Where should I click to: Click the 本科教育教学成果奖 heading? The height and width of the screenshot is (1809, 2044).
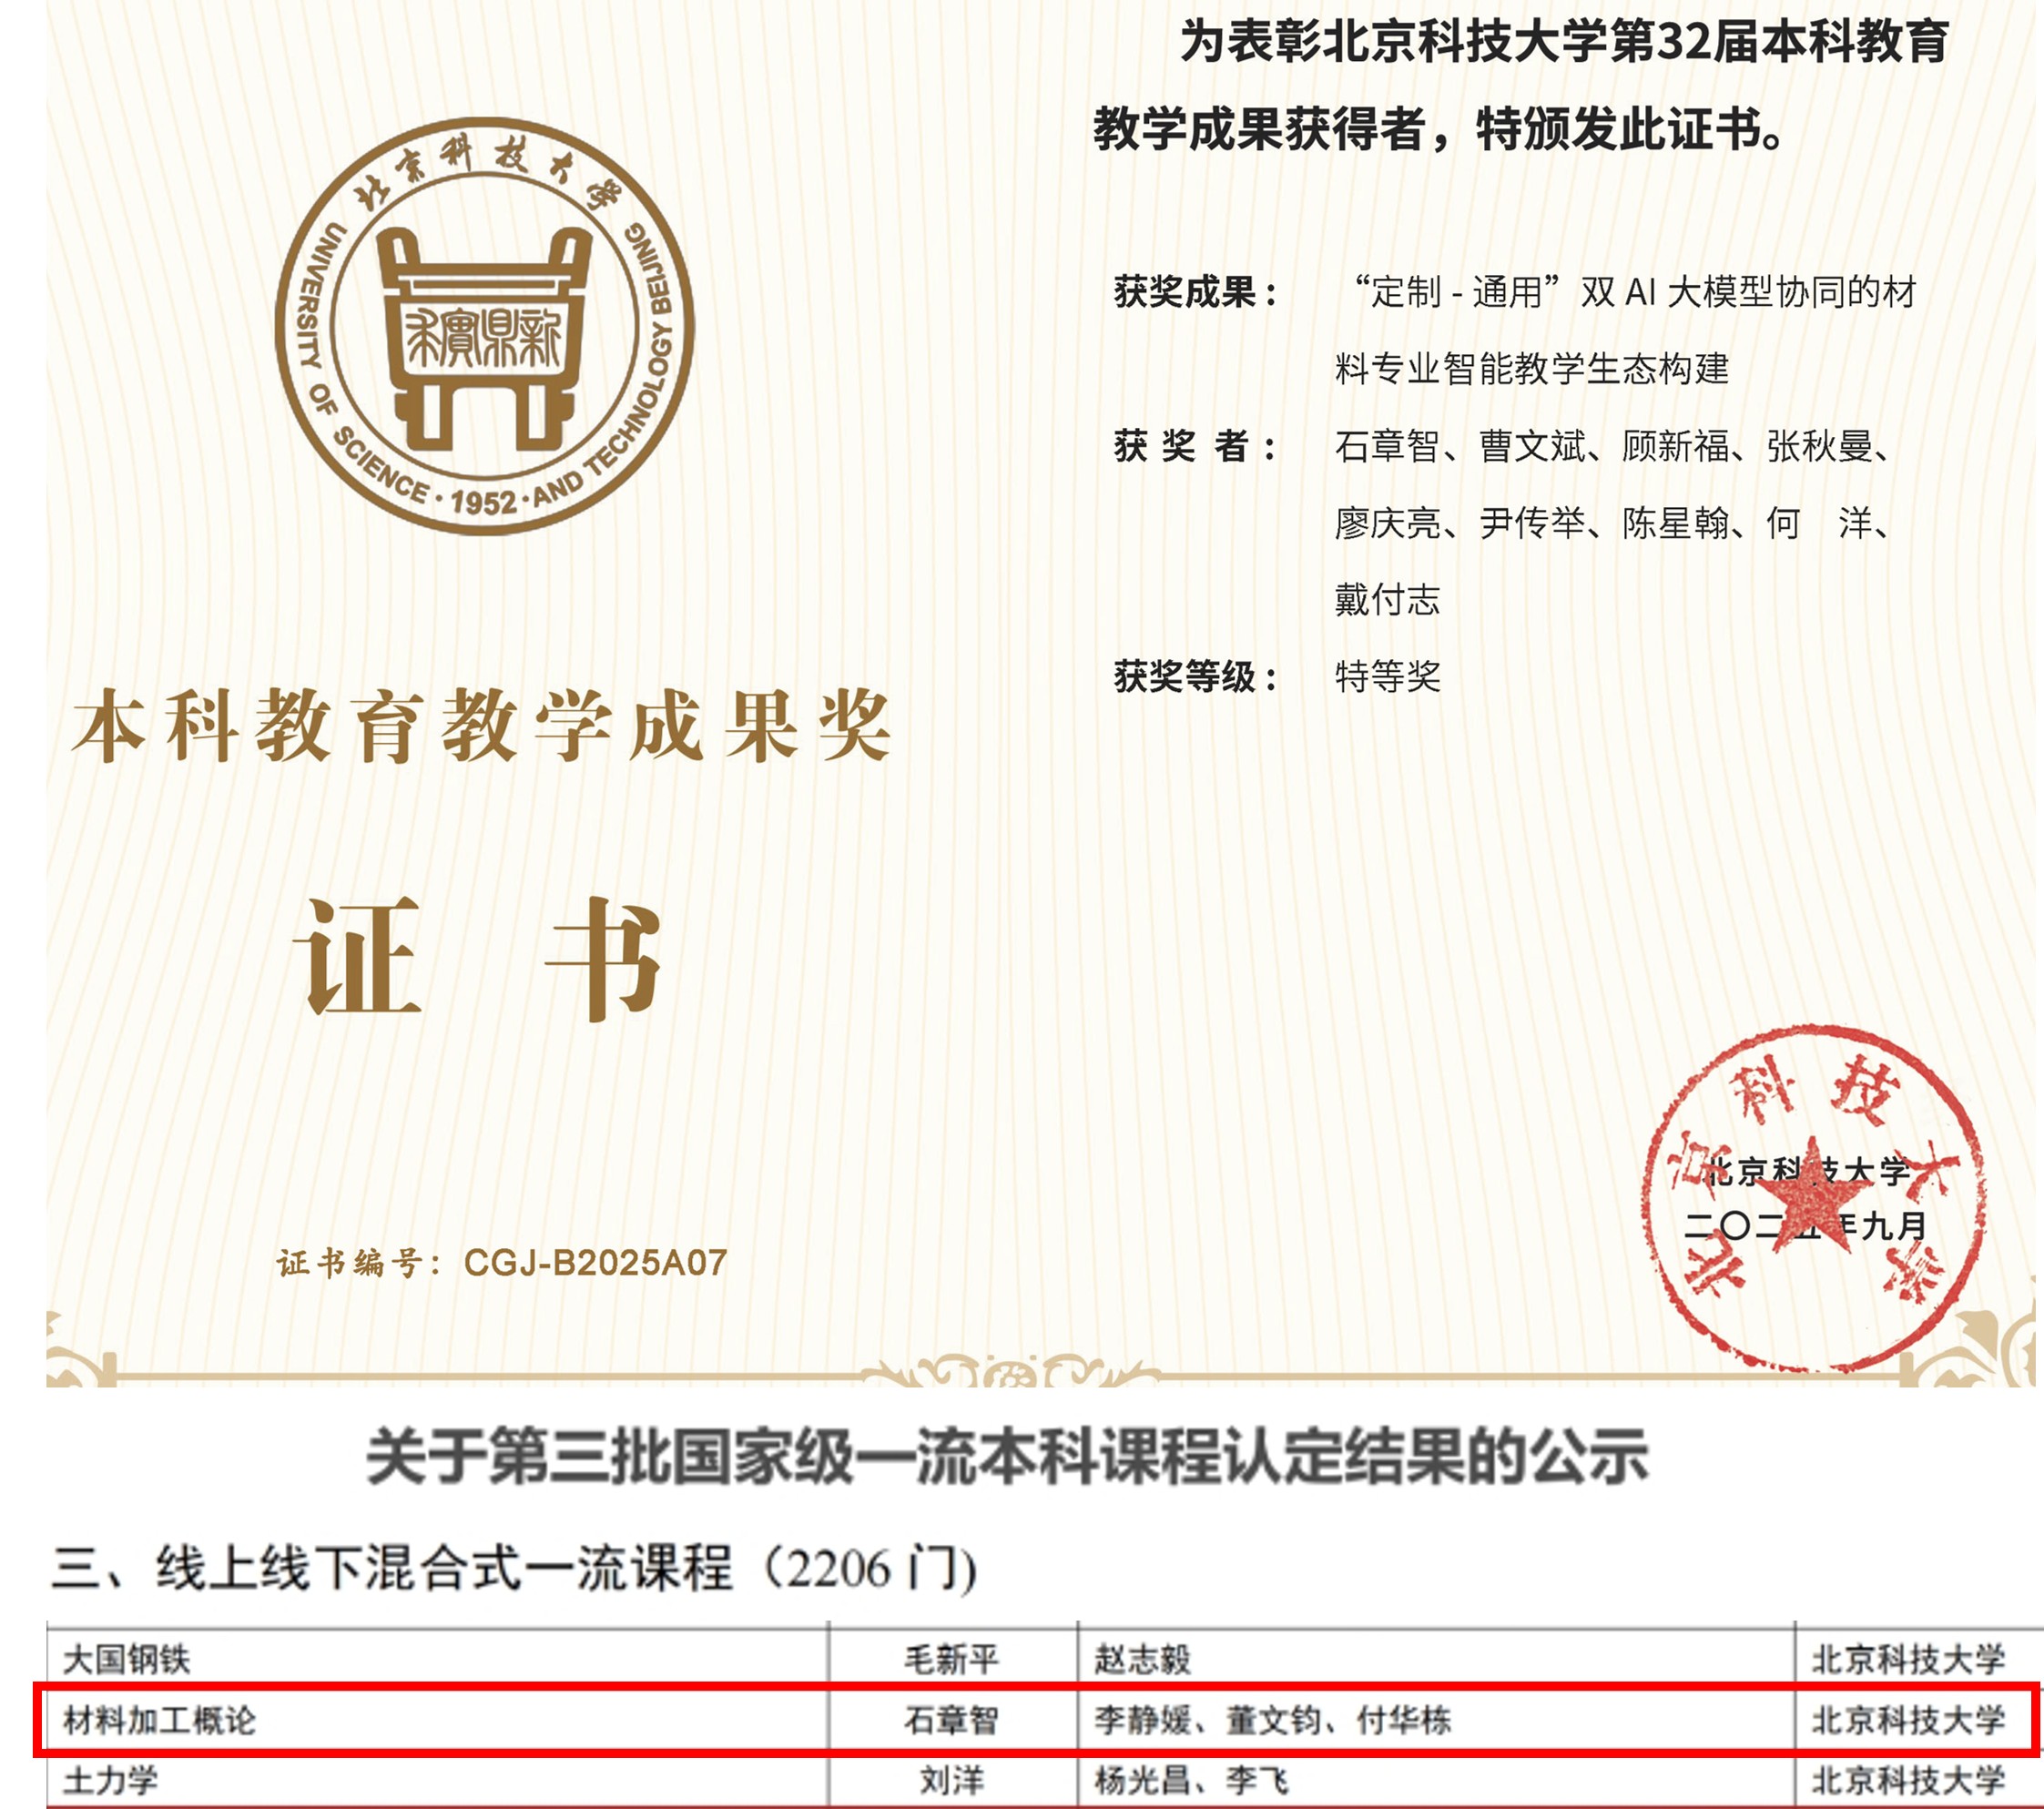coord(481,726)
